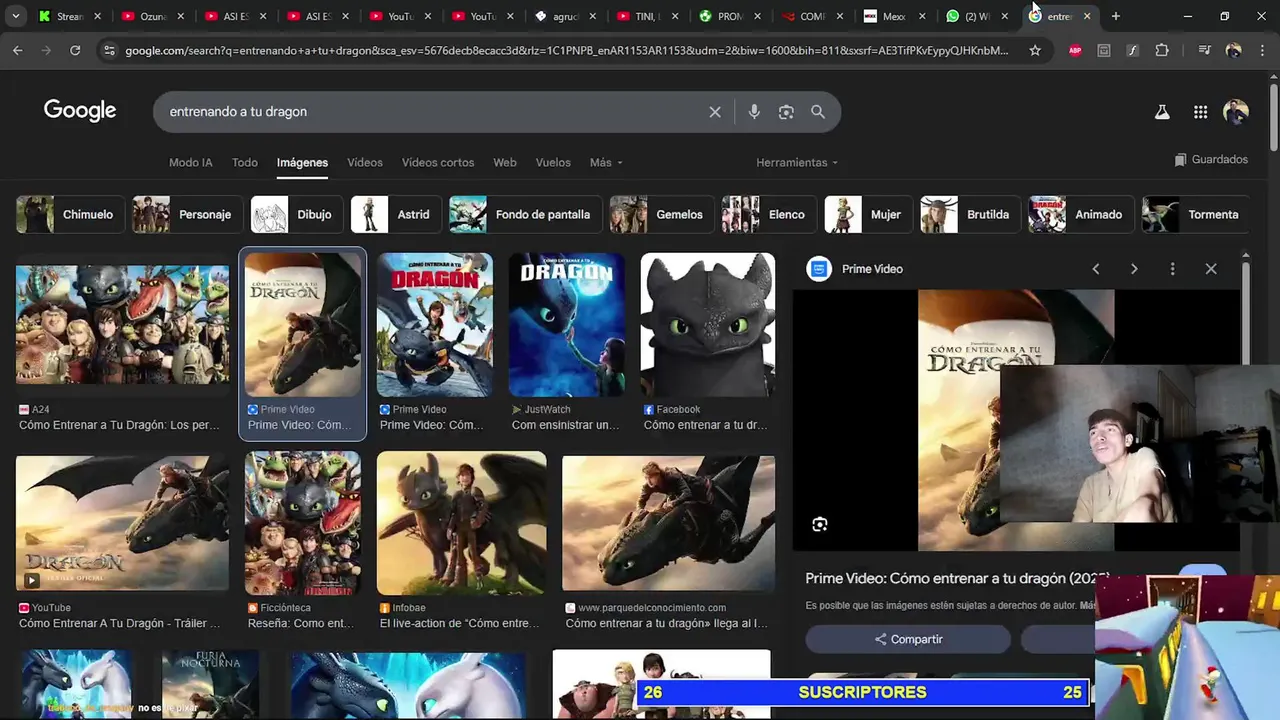Image resolution: width=1280 pixels, height=720 pixels.
Task: Filter by Fondo de pantalla chip
Action: 526,214
